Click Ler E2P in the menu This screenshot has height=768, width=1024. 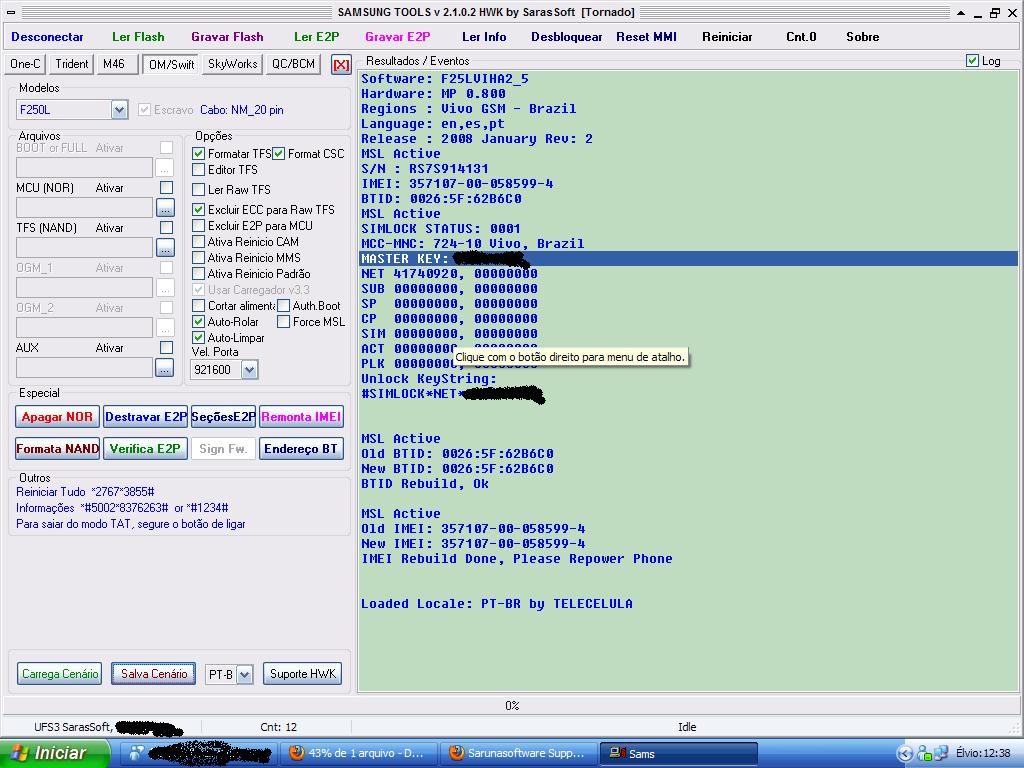click(317, 37)
